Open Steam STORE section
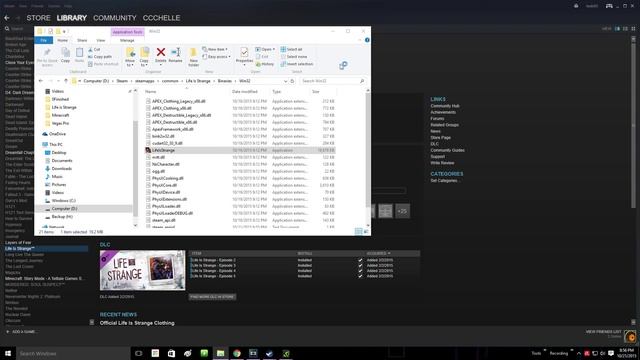640x360 pixels. click(x=38, y=18)
